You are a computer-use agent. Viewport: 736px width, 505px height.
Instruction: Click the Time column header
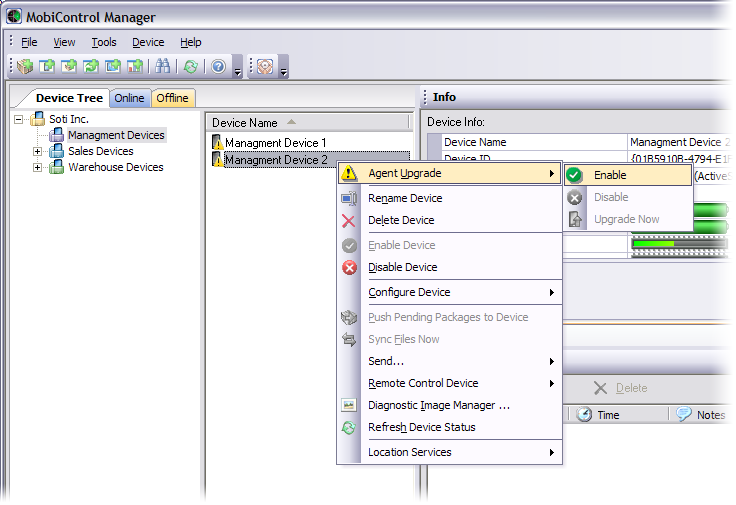[618, 415]
